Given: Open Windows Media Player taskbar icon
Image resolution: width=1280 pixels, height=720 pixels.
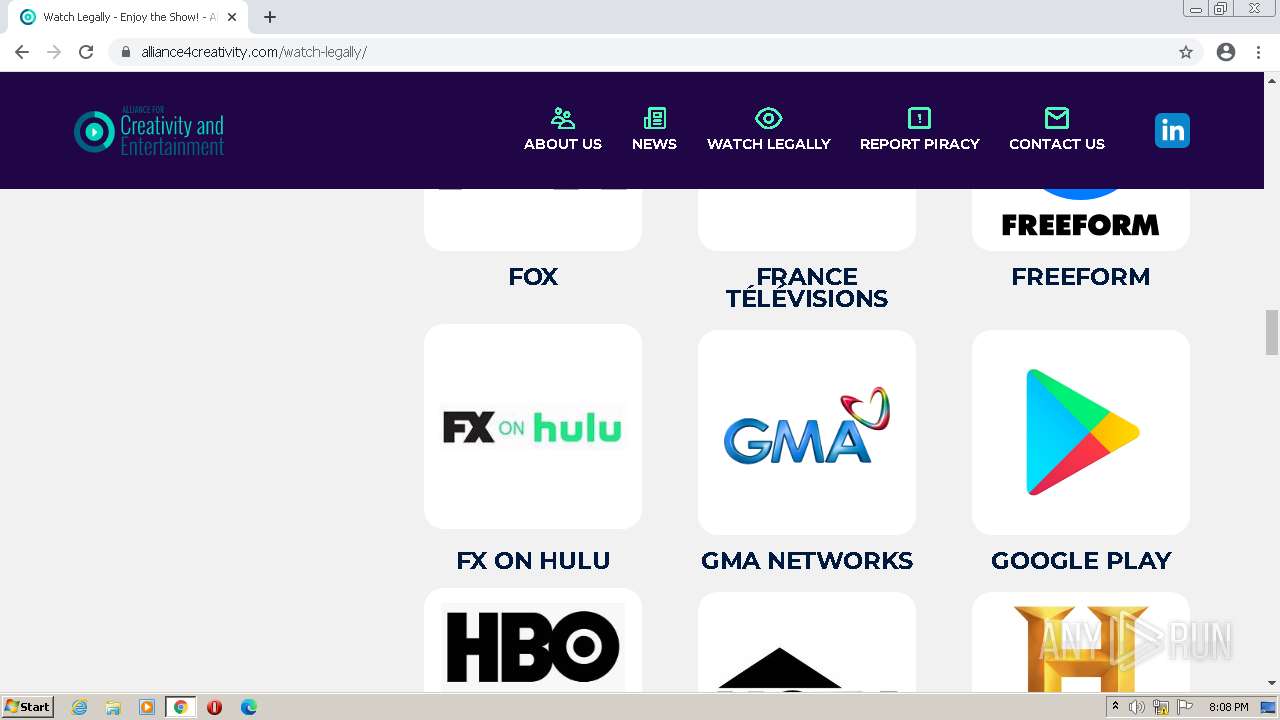Looking at the screenshot, I should (x=147, y=707).
